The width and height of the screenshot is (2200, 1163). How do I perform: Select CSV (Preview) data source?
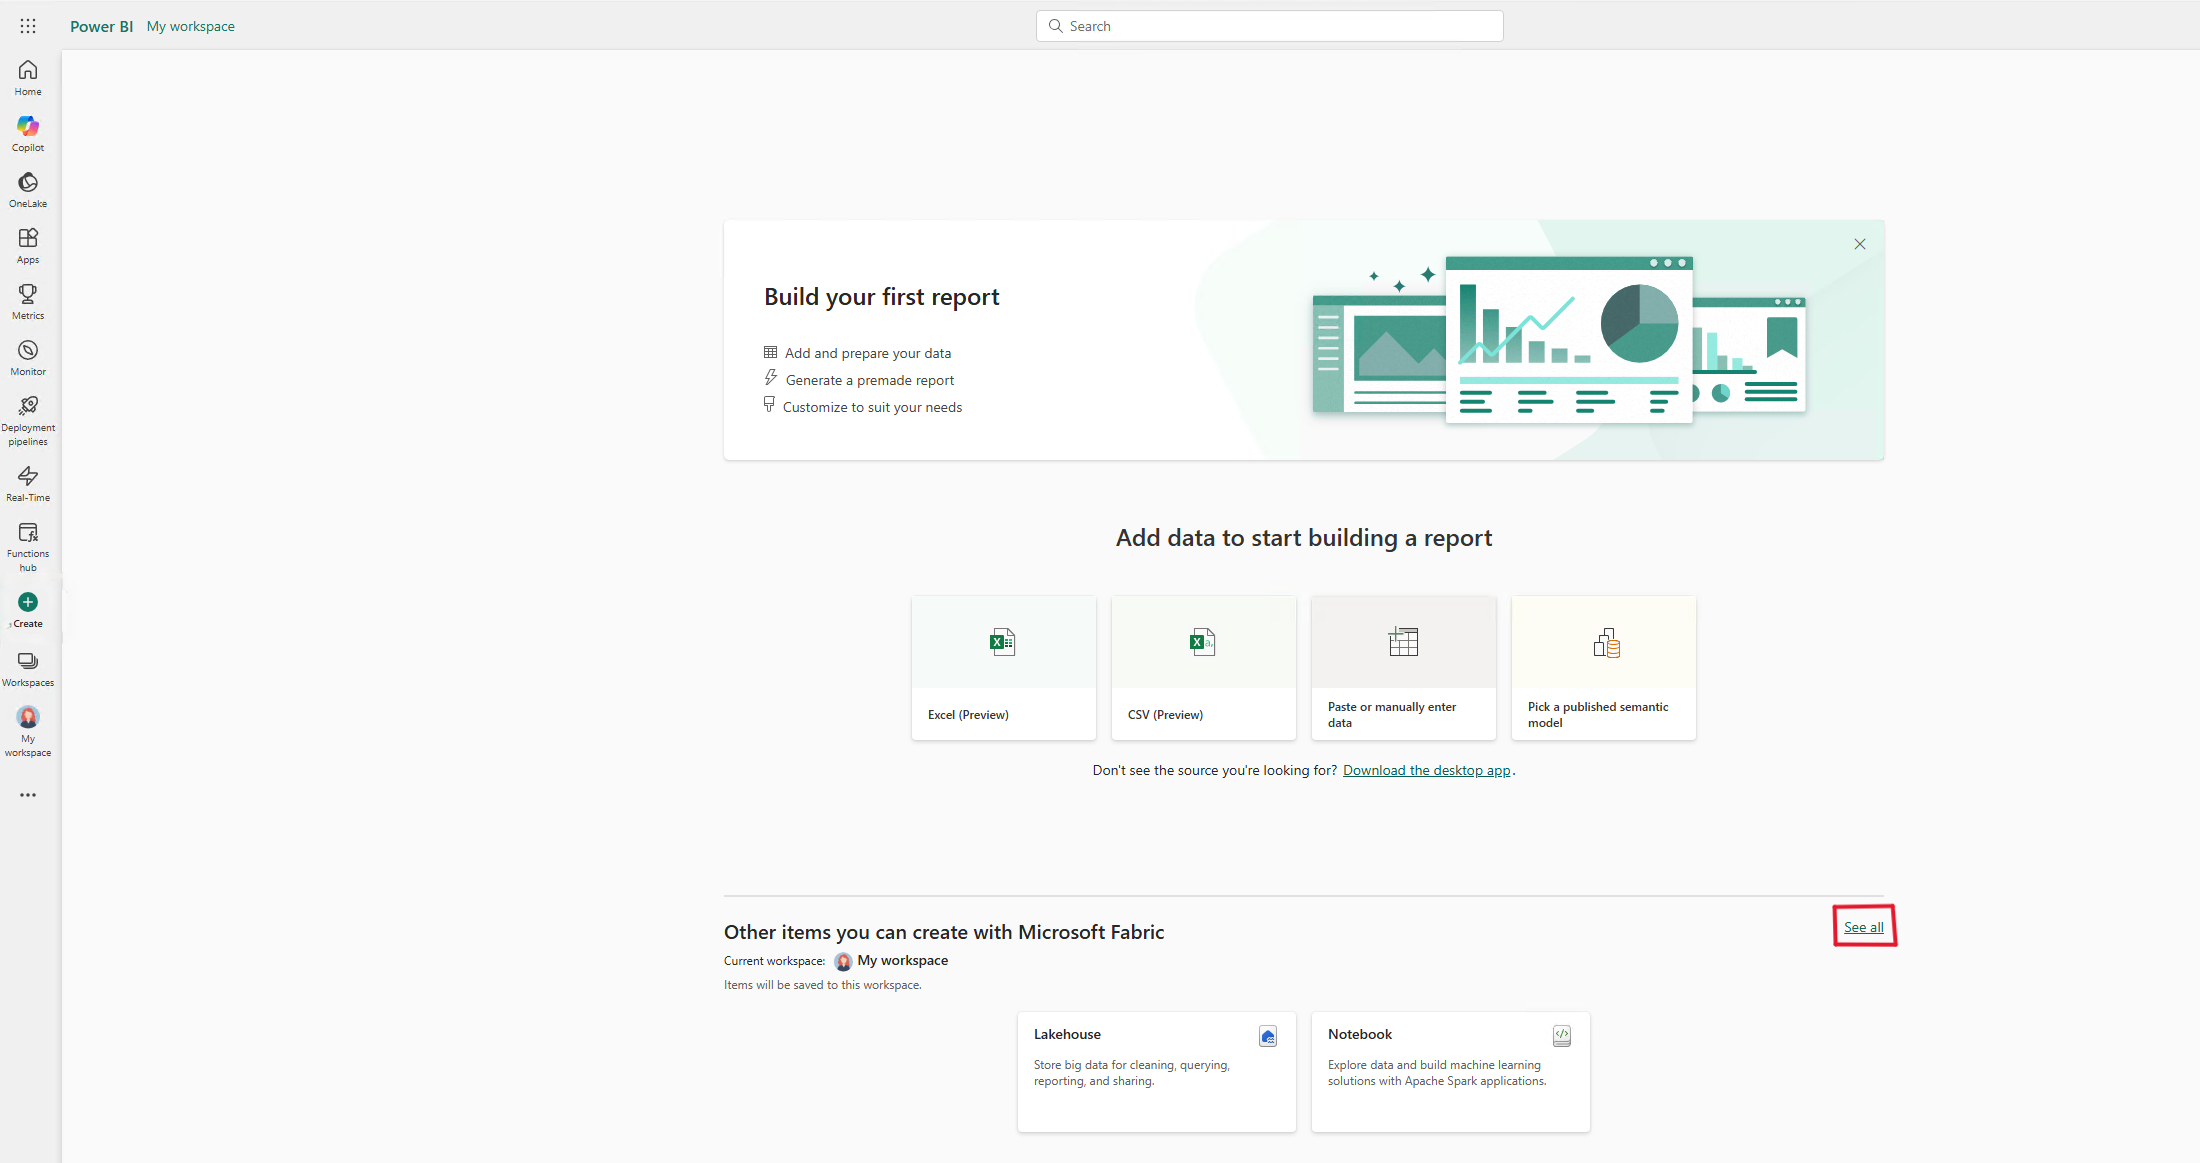1202,667
